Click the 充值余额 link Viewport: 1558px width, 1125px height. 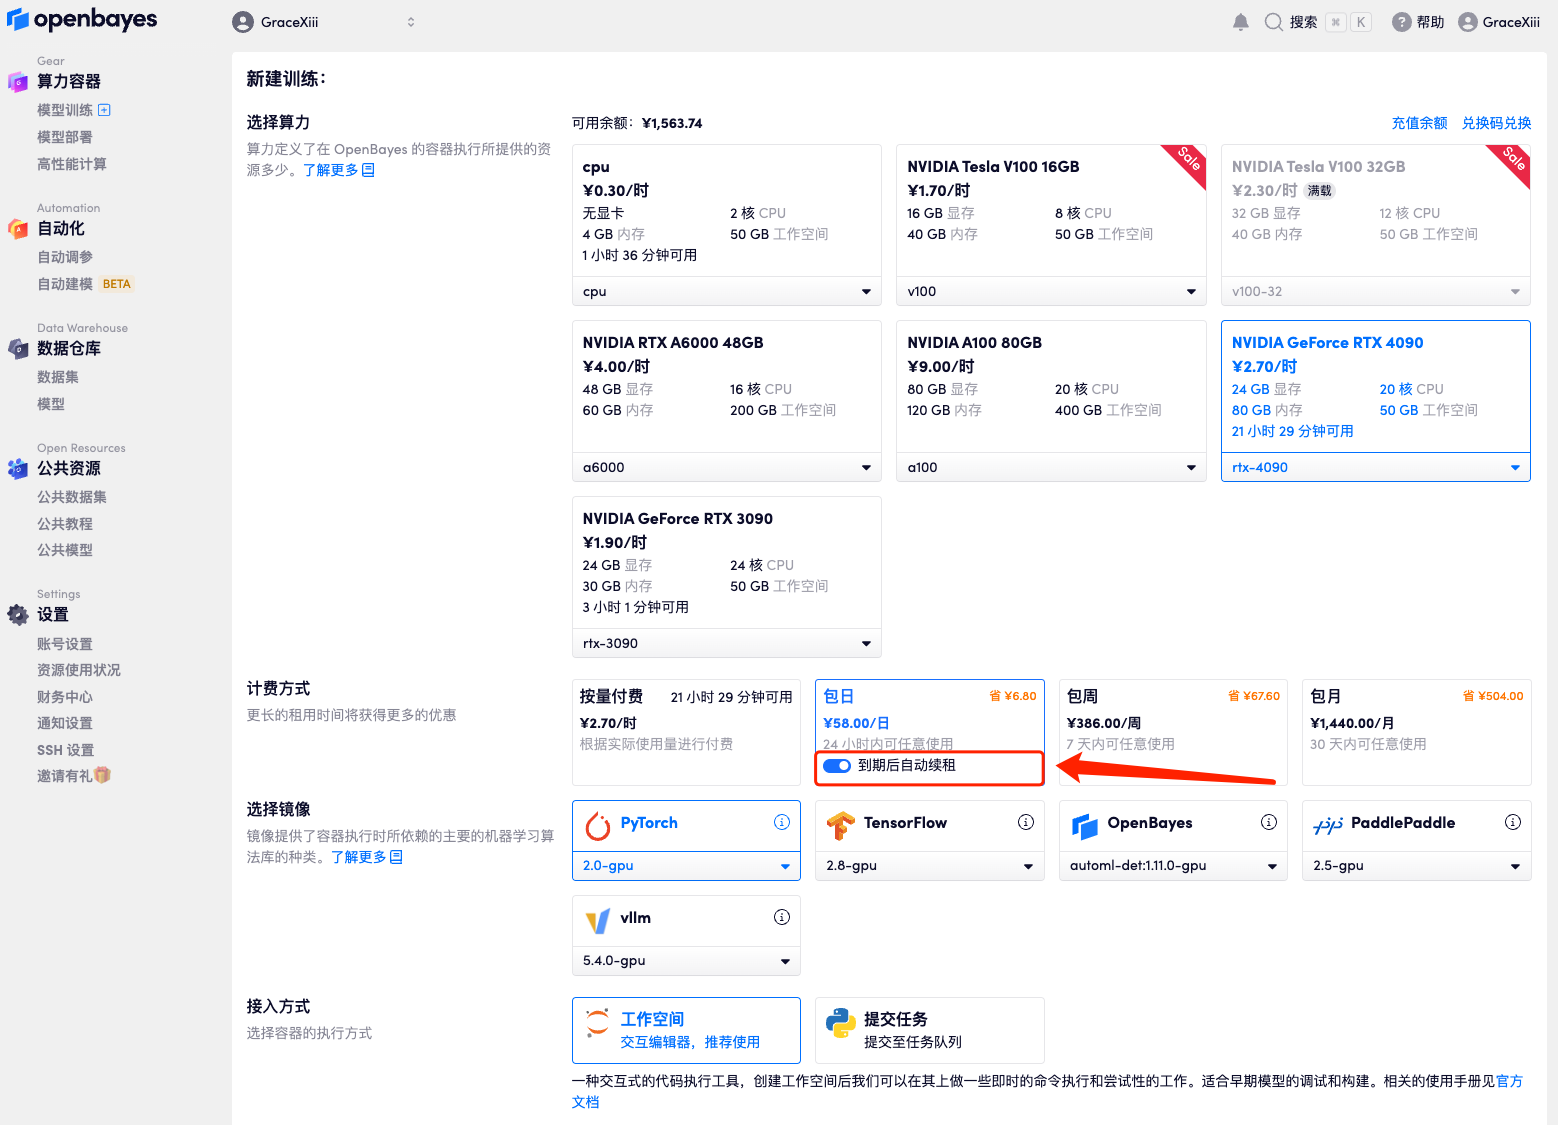pyautogui.click(x=1419, y=123)
